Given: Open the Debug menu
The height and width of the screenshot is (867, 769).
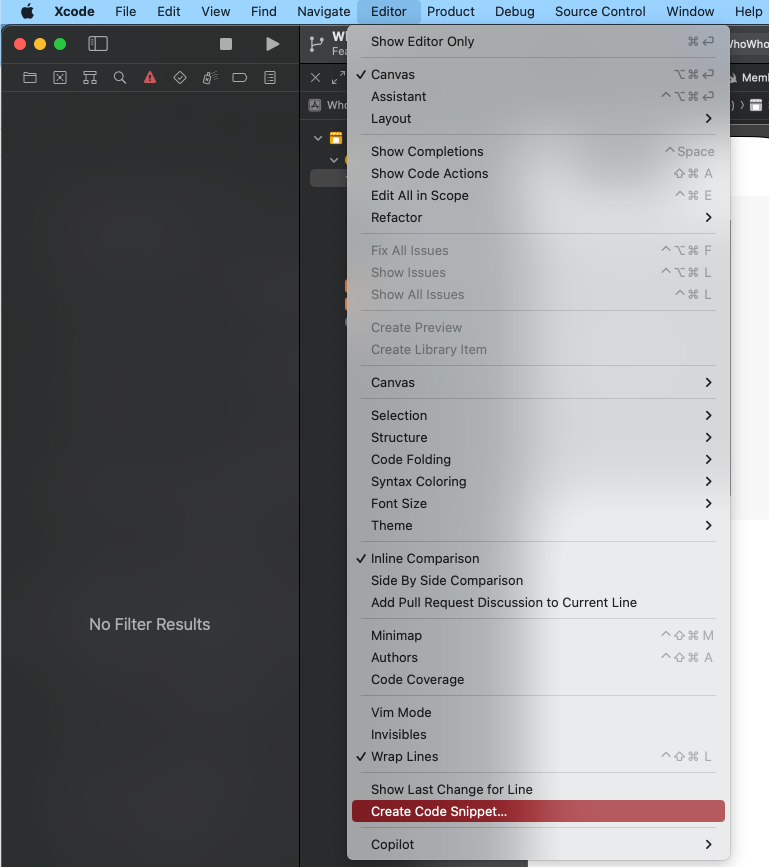Looking at the screenshot, I should [515, 12].
